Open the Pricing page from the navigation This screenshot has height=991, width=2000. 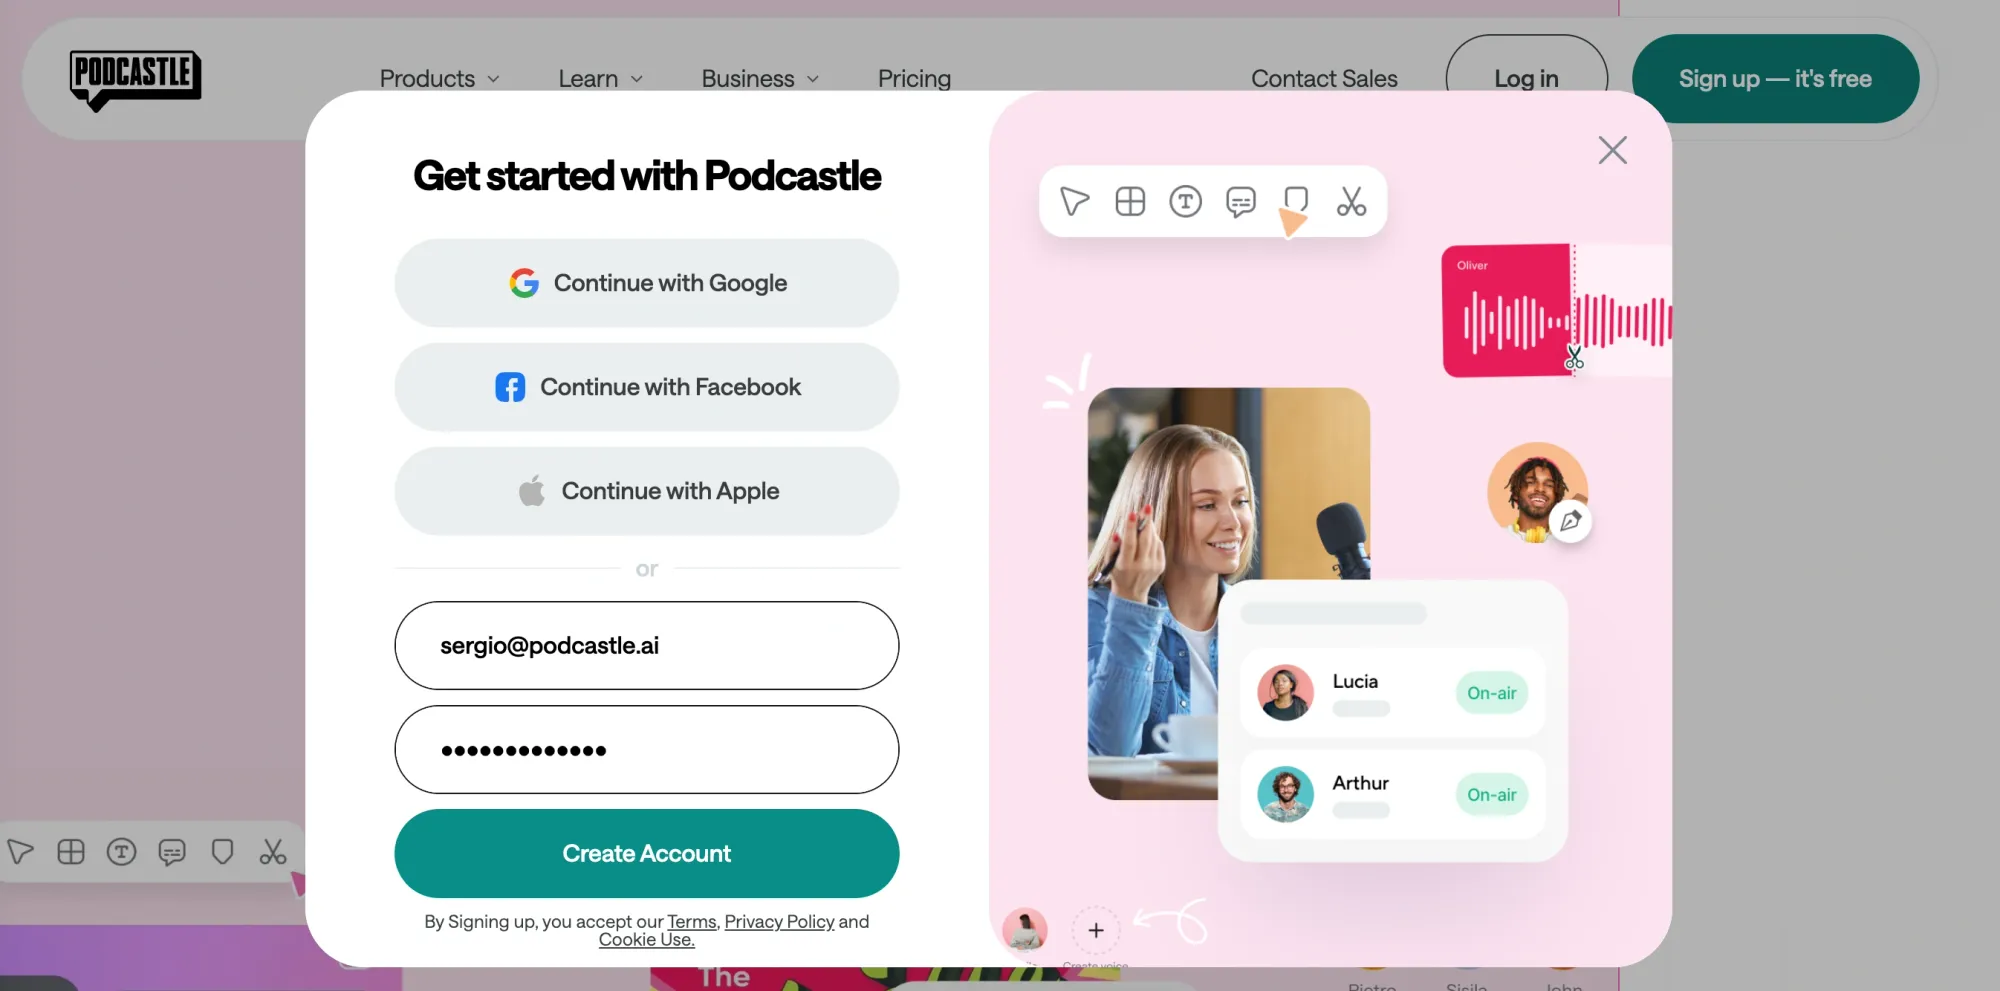coord(914,78)
